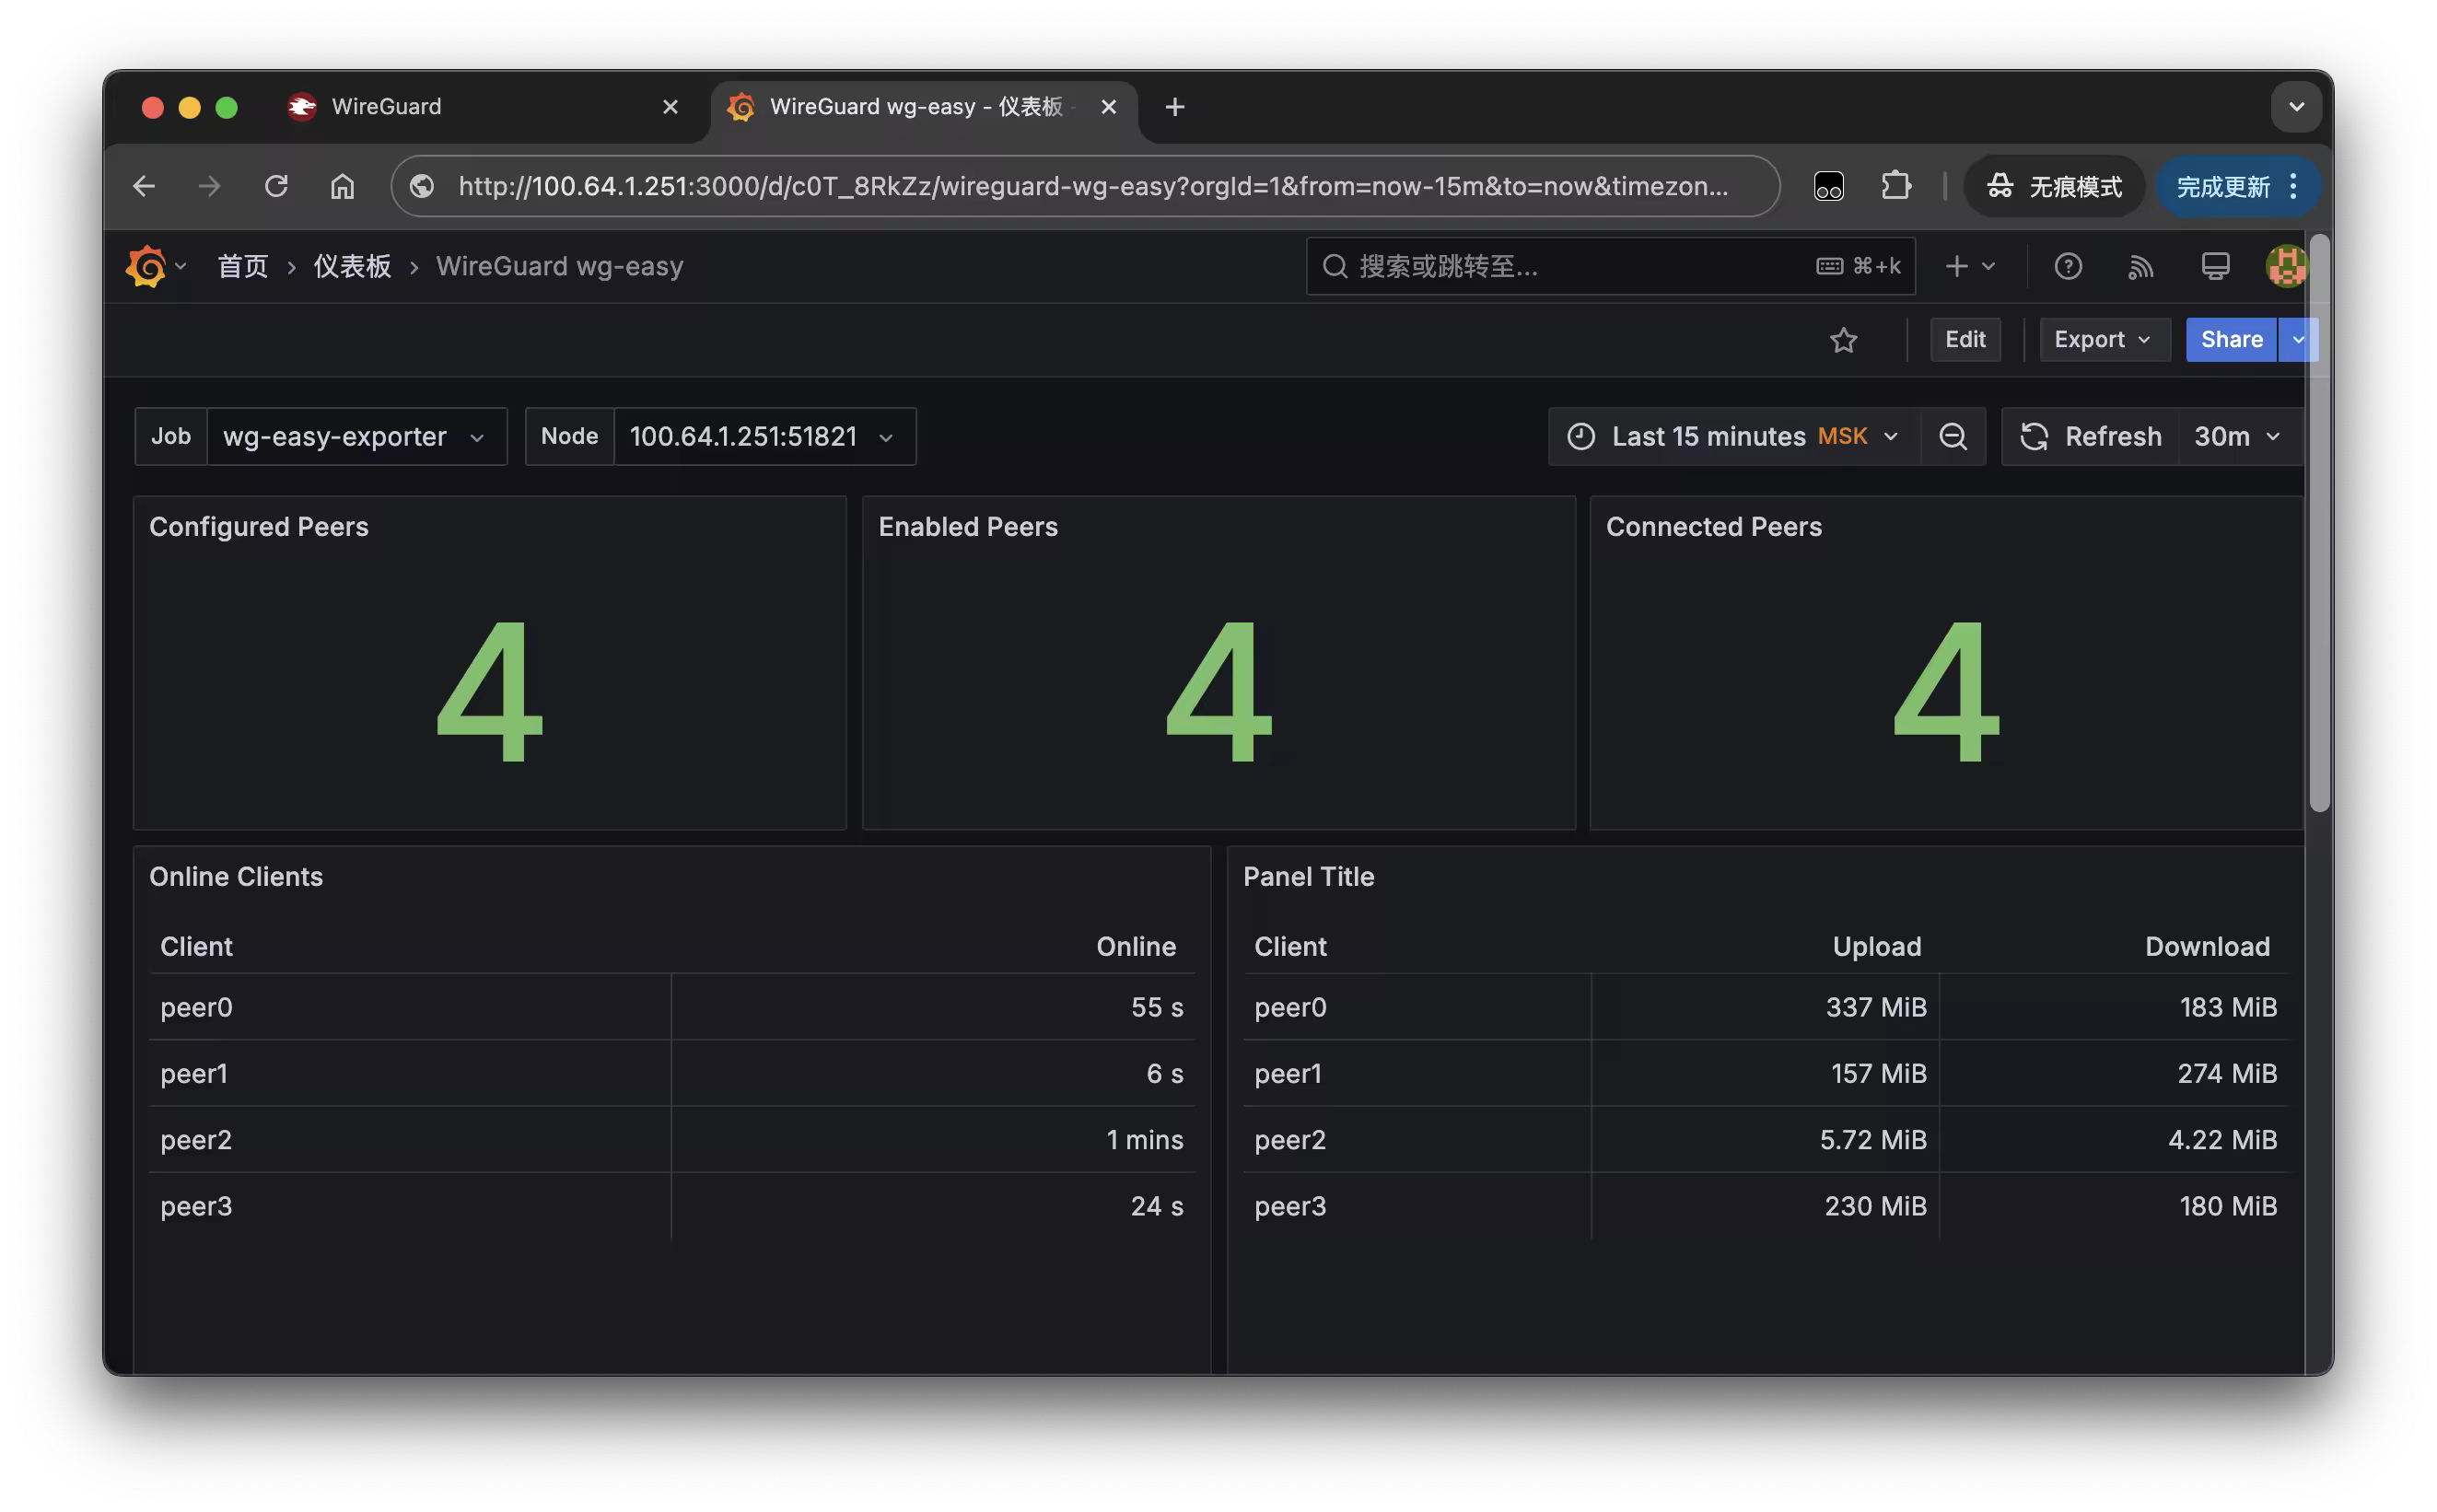This screenshot has height=1512, width=2437.
Task: Click the reader-mode glasses extension icon
Action: coord(1828,186)
